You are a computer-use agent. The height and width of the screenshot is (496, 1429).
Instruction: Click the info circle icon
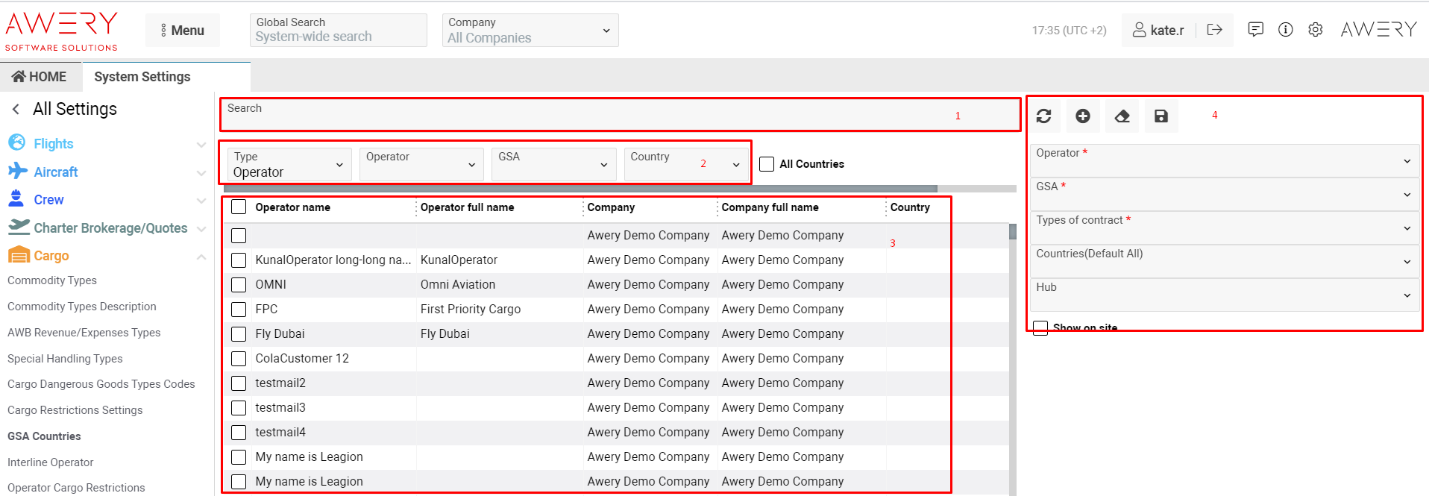coord(1286,30)
